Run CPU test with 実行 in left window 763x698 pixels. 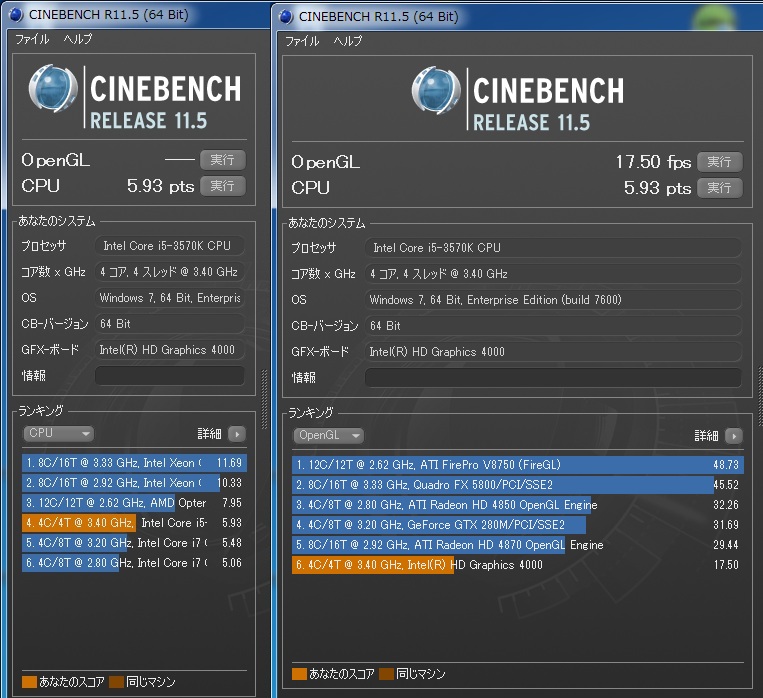tap(221, 186)
